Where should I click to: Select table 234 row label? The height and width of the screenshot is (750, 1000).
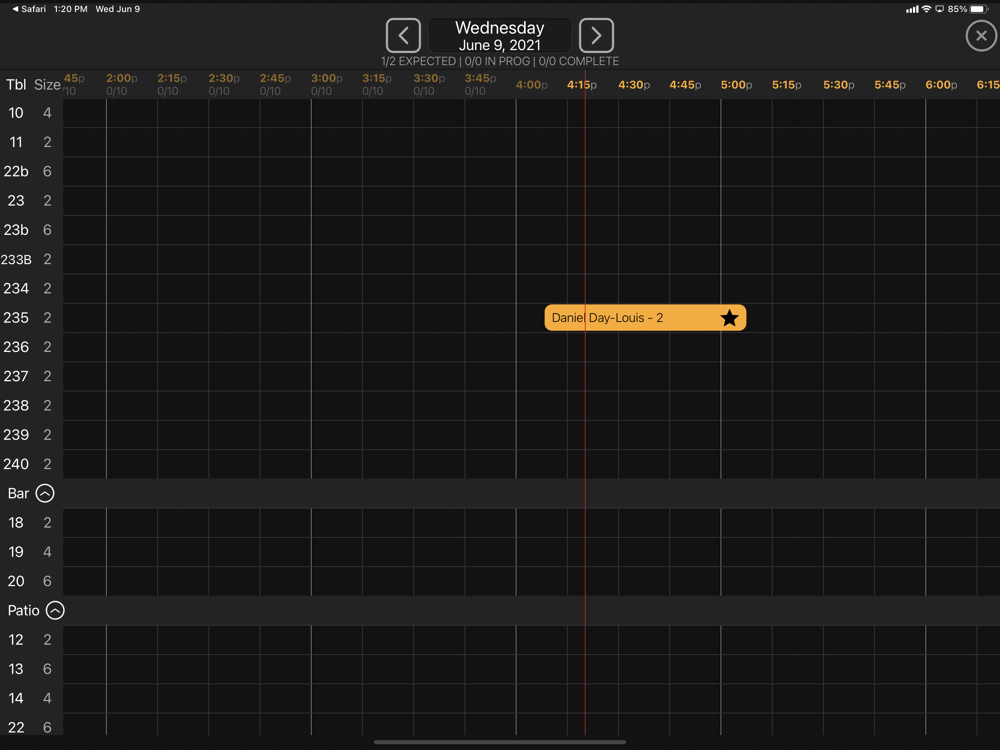point(16,289)
